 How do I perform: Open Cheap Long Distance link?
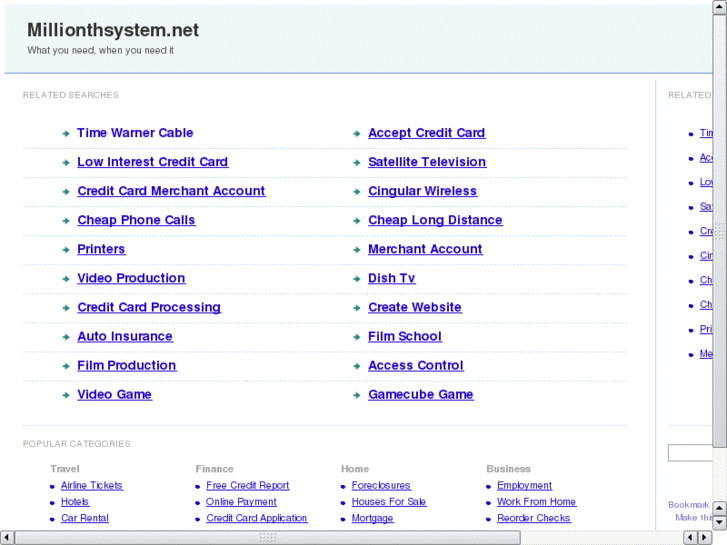click(x=435, y=220)
